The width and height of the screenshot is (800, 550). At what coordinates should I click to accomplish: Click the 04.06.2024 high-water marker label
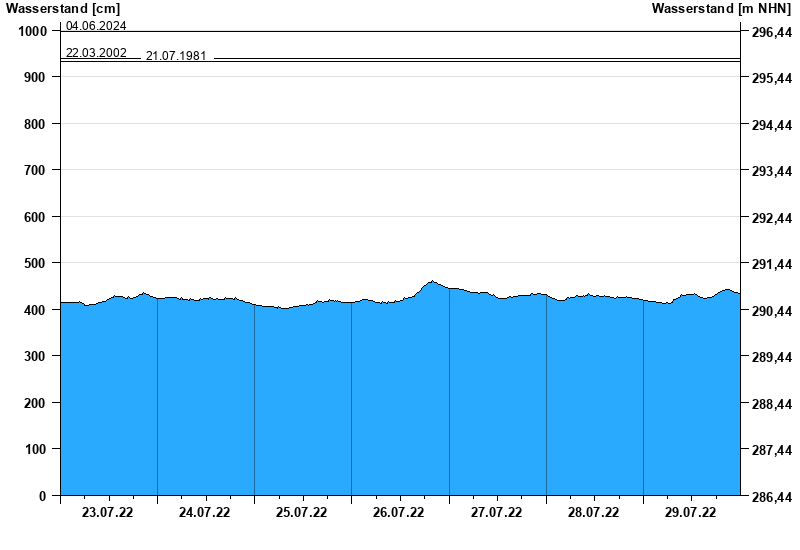[96, 26]
